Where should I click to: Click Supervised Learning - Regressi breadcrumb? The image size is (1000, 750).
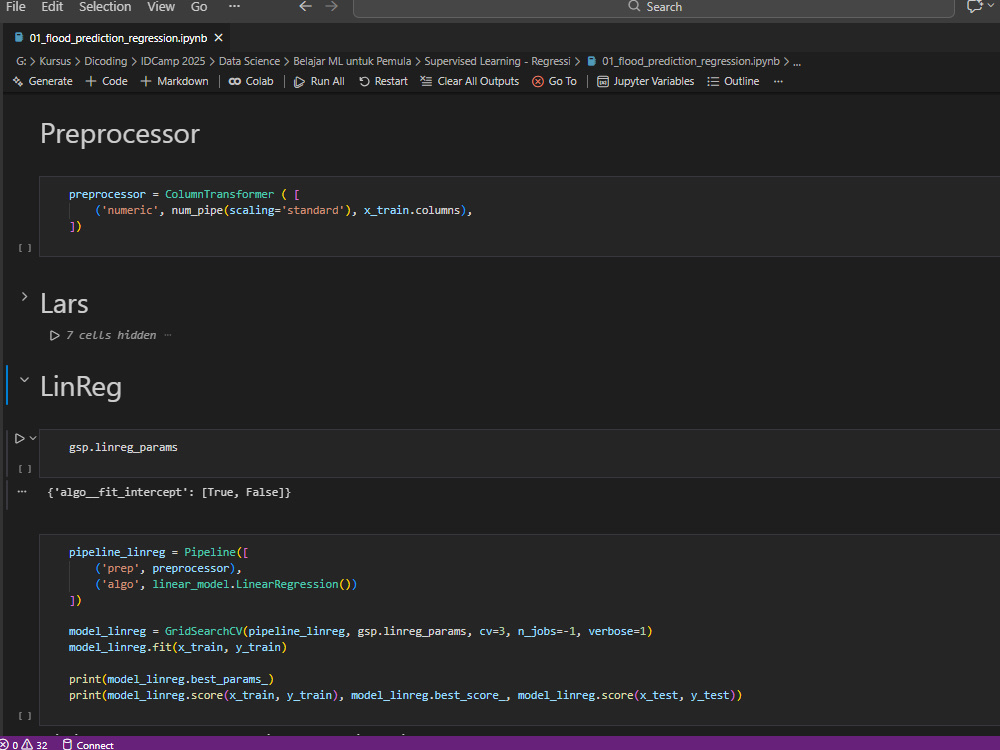pyautogui.click(x=497, y=61)
